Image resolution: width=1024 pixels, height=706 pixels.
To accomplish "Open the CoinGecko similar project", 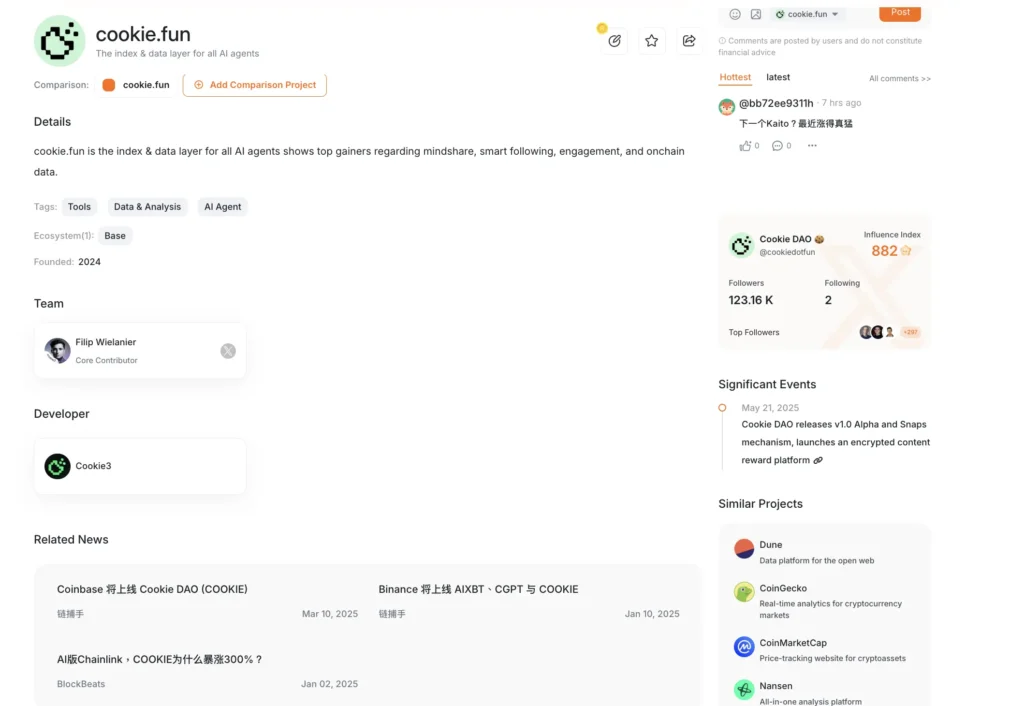I will point(825,600).
